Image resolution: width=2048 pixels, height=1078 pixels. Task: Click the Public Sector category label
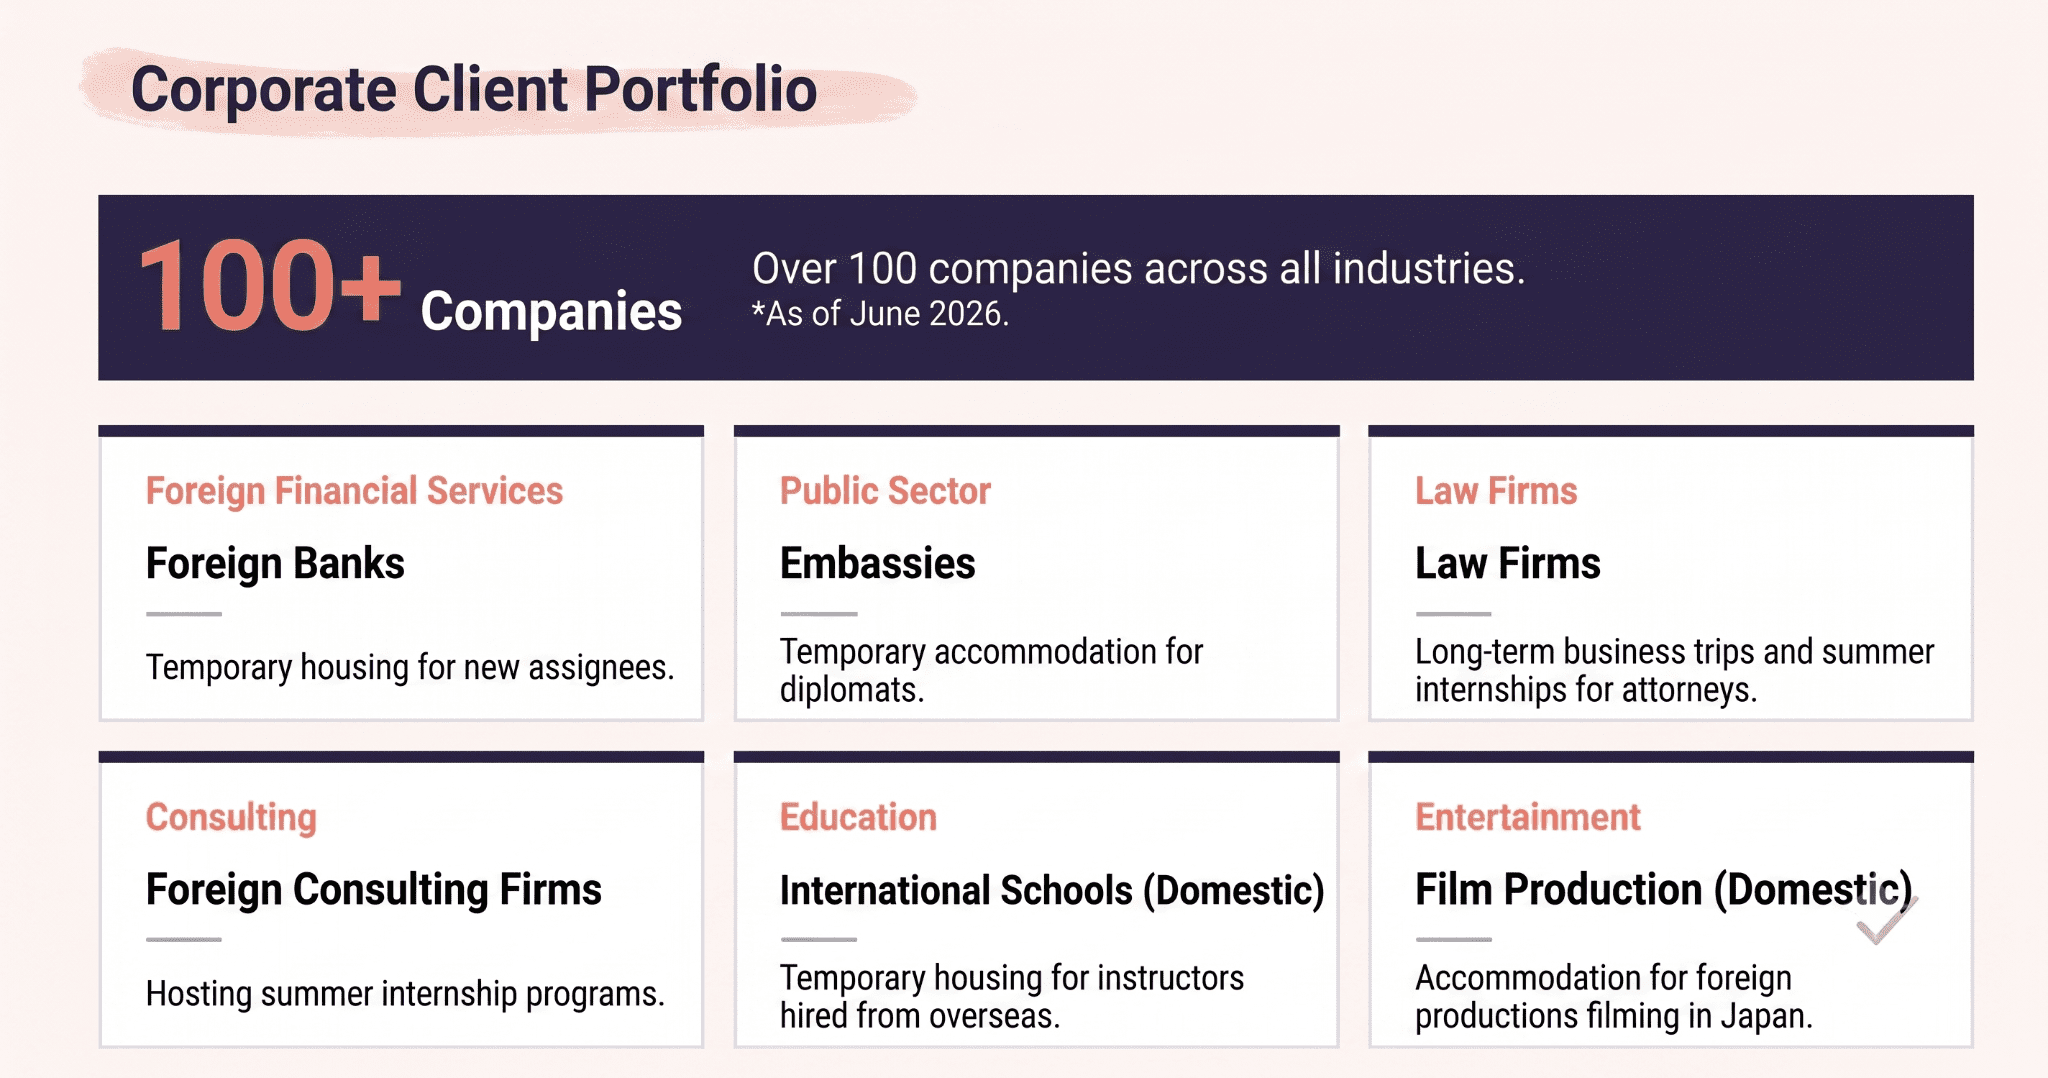885,491
